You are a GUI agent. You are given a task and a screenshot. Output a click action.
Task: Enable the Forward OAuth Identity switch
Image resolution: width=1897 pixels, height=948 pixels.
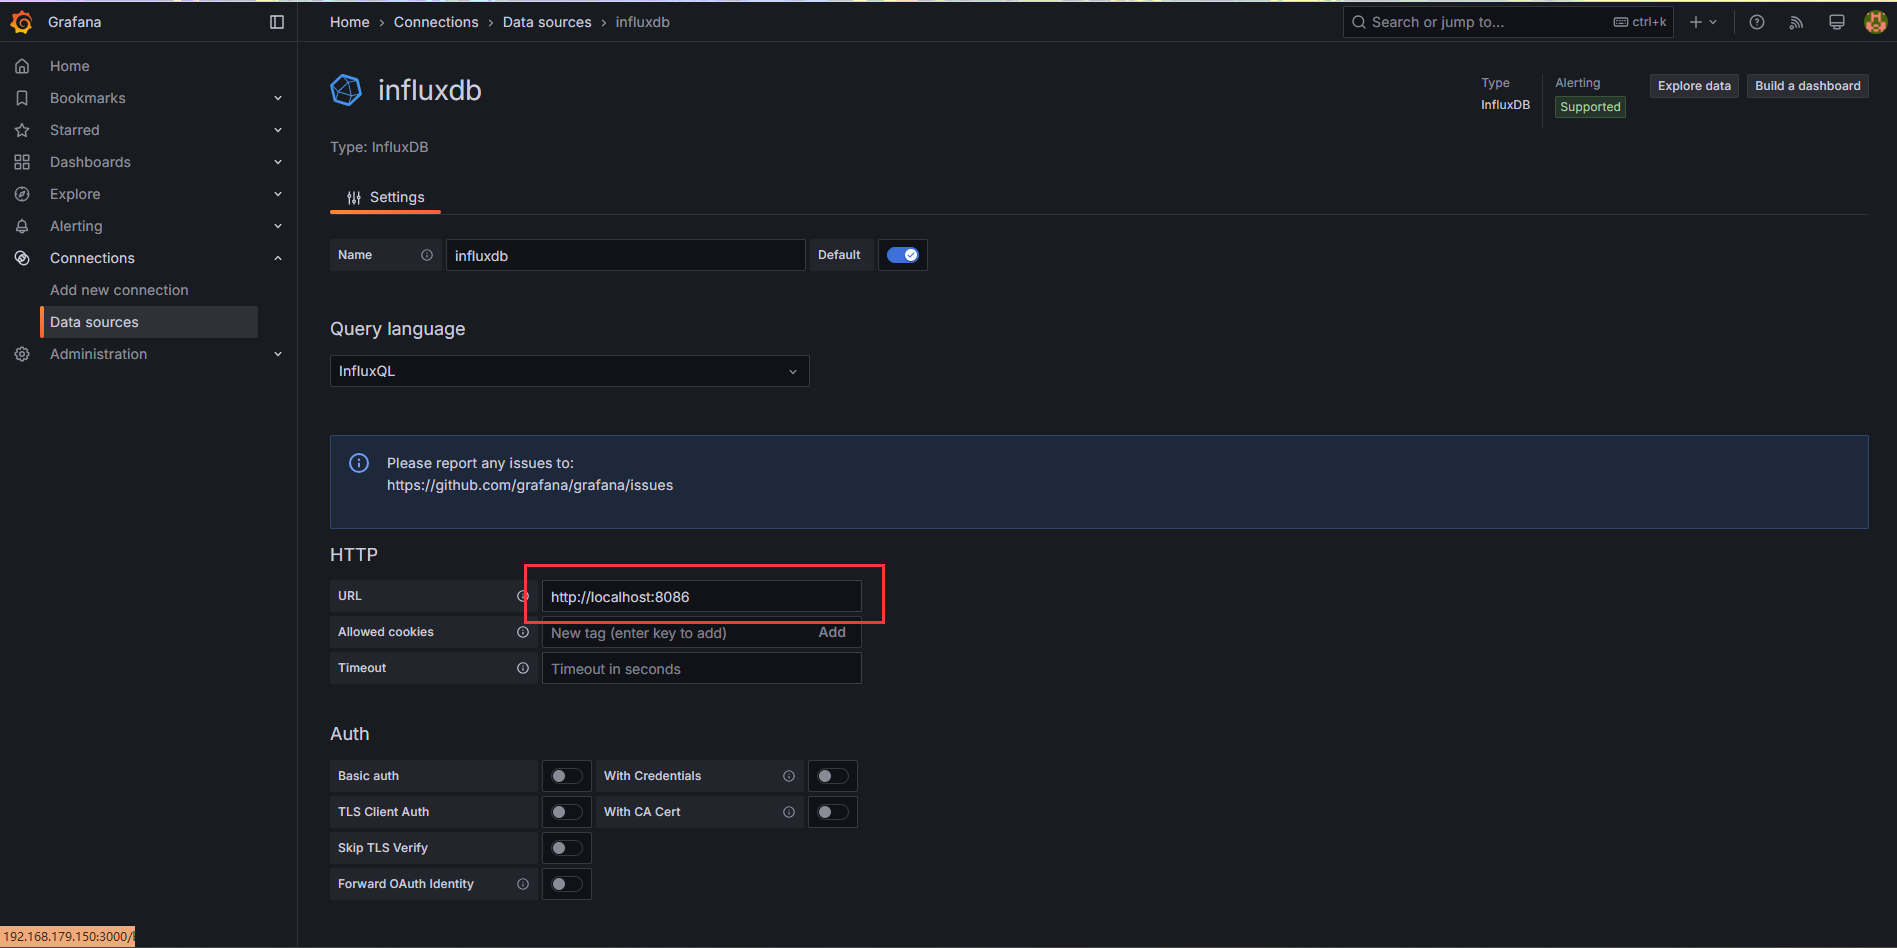pyautogui.click(x=567, y=884)
